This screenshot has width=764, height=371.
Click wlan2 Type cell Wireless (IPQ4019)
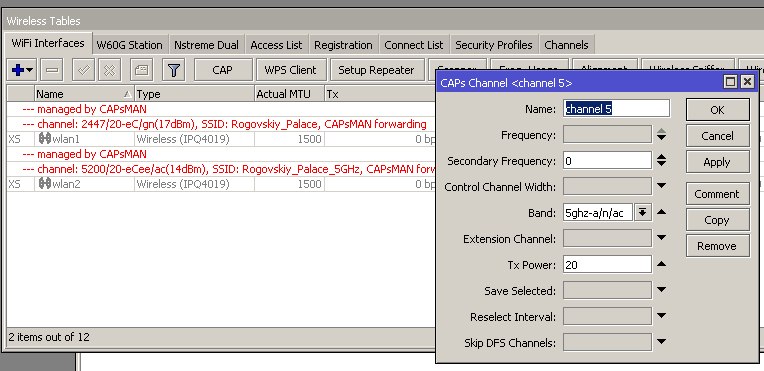(183, 184)
